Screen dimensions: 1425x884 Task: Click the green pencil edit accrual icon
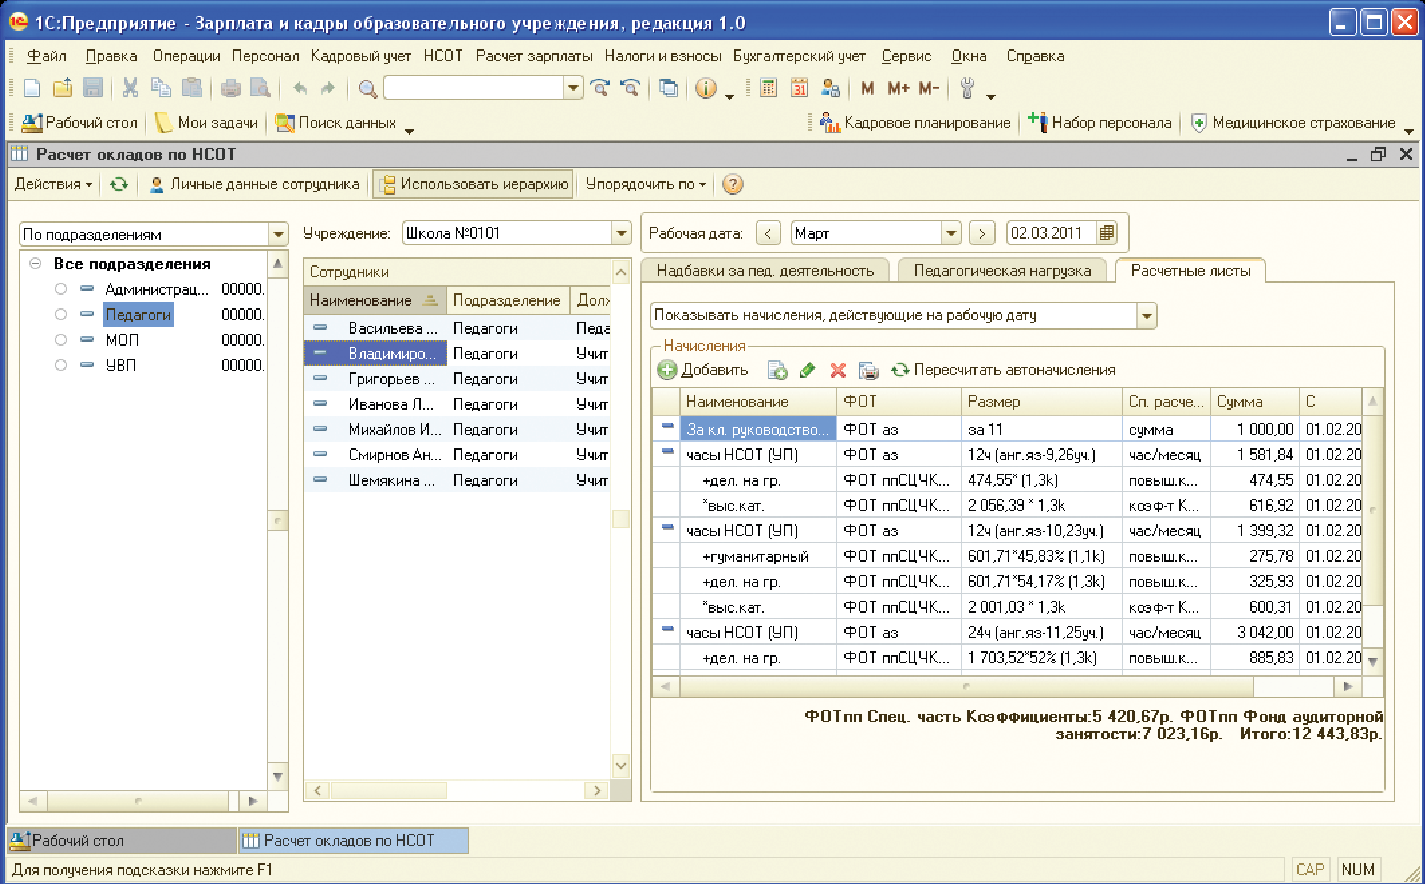(808, 371)
